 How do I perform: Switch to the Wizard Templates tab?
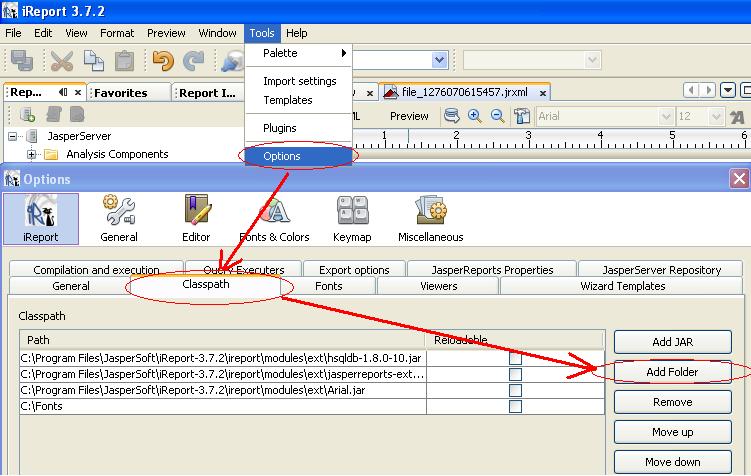coord(622,286)
